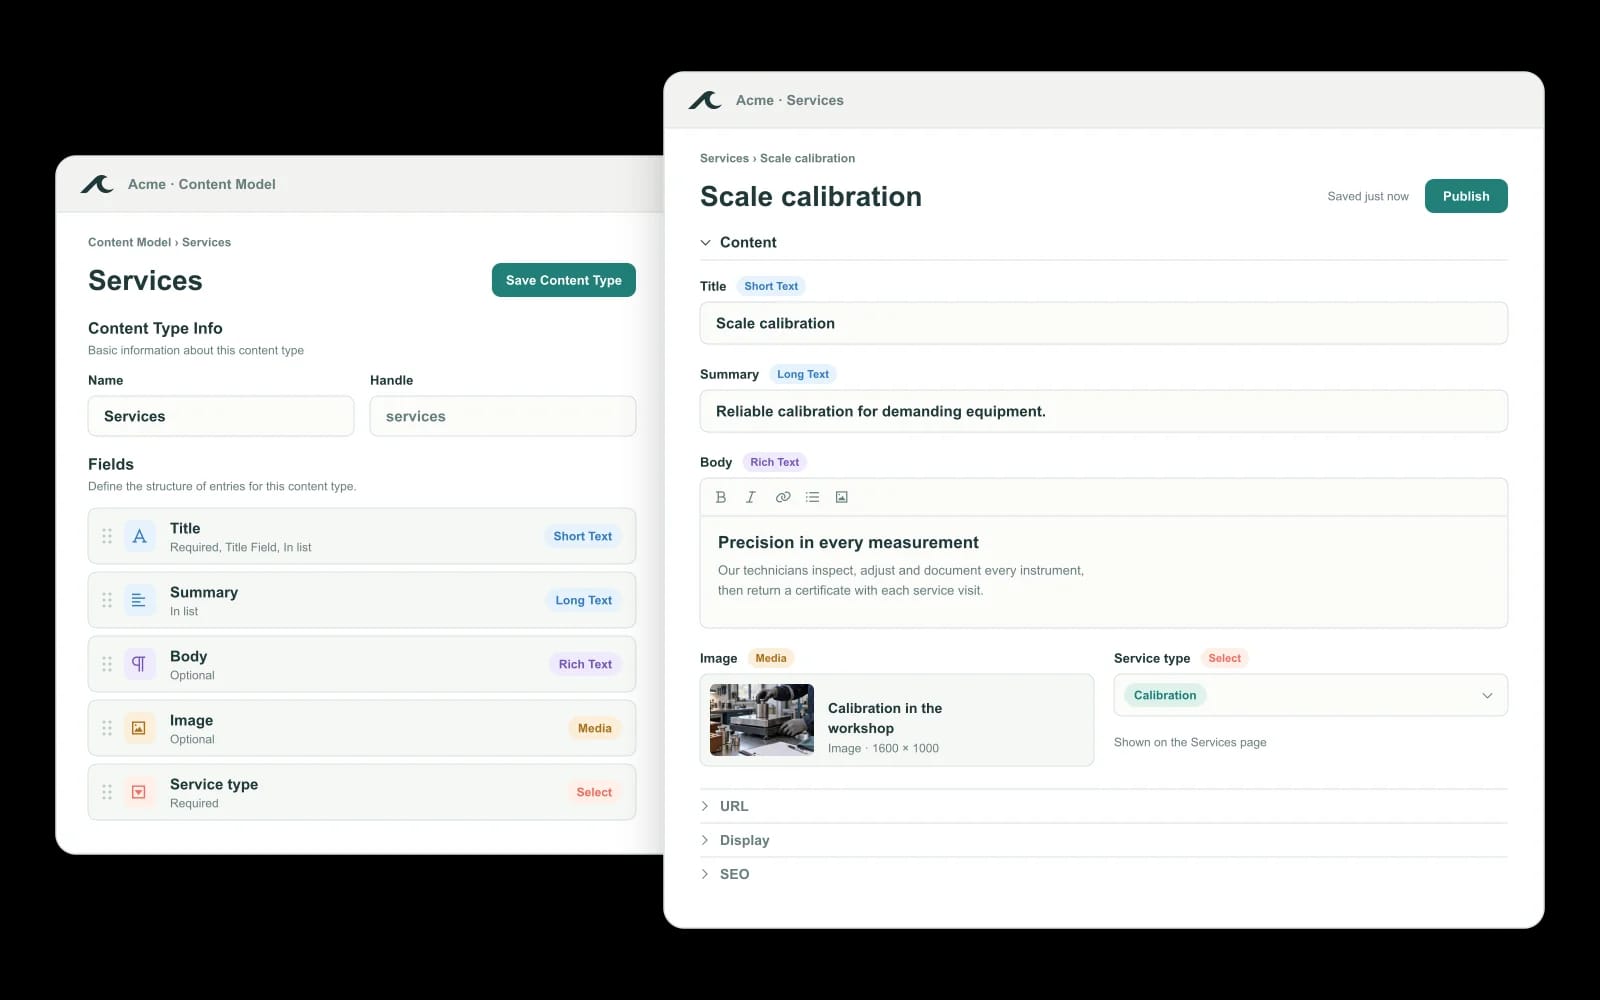Click the Title field letter A icon
The image size is (1600, 1000).
click(139, 536)
